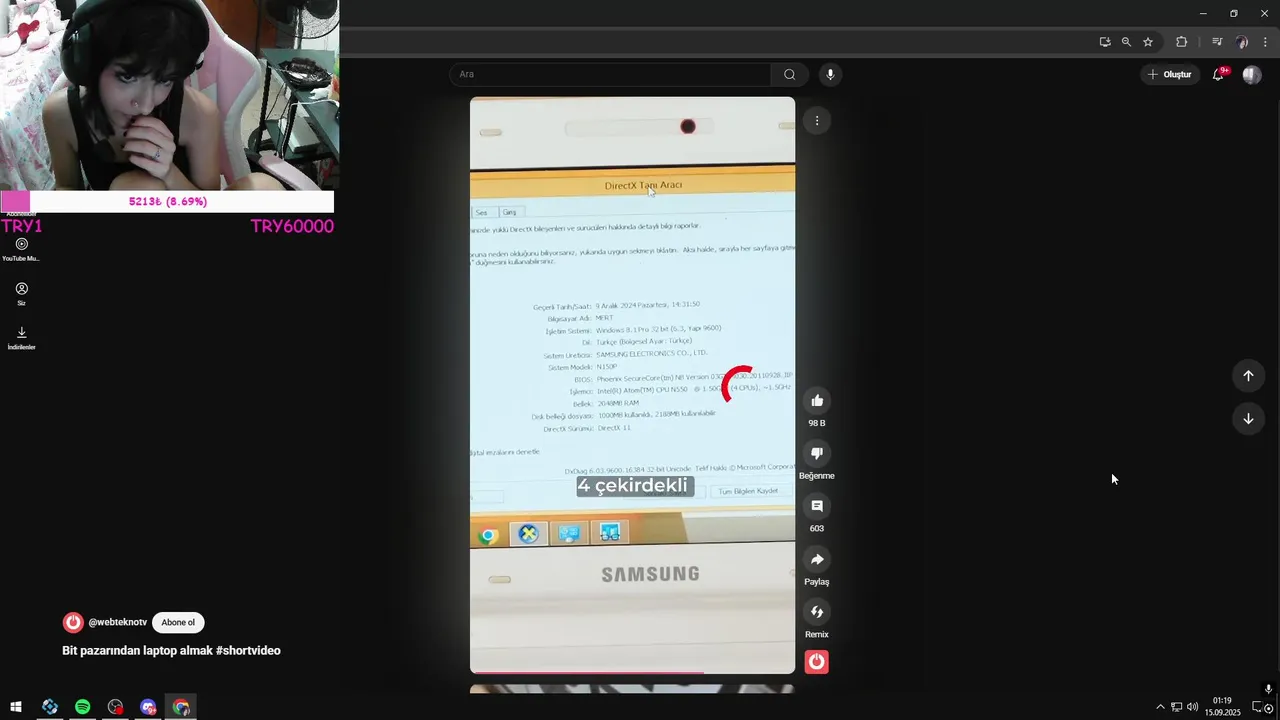Open OBS Studio from the taskbar
The image size is (1280, 720).
point(115,707)
